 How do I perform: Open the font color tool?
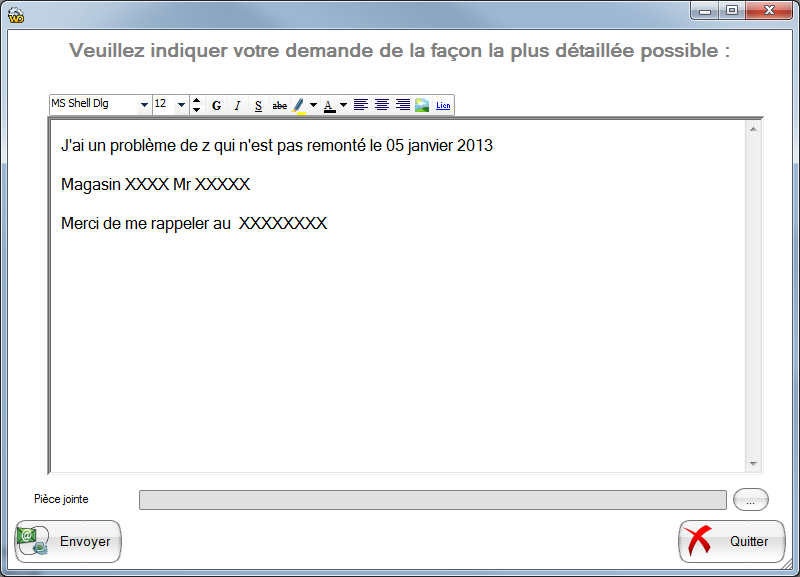328,104
